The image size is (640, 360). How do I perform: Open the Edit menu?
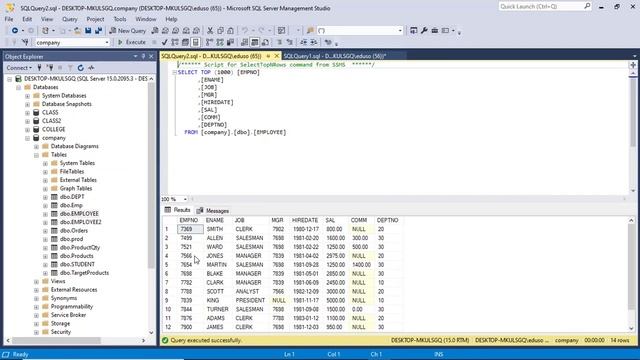coord(27,19)
